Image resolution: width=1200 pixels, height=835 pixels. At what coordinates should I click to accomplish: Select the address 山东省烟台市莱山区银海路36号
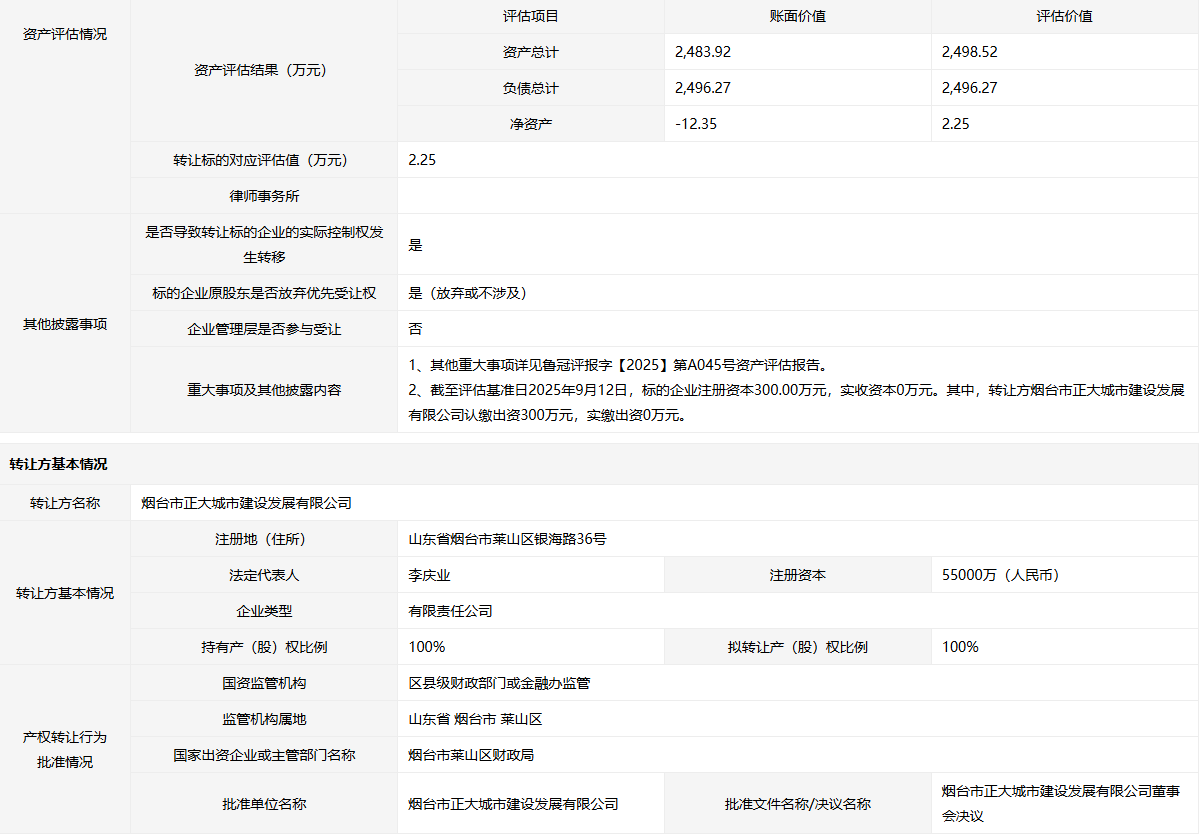pyautogui.click(x=507, y=539)
